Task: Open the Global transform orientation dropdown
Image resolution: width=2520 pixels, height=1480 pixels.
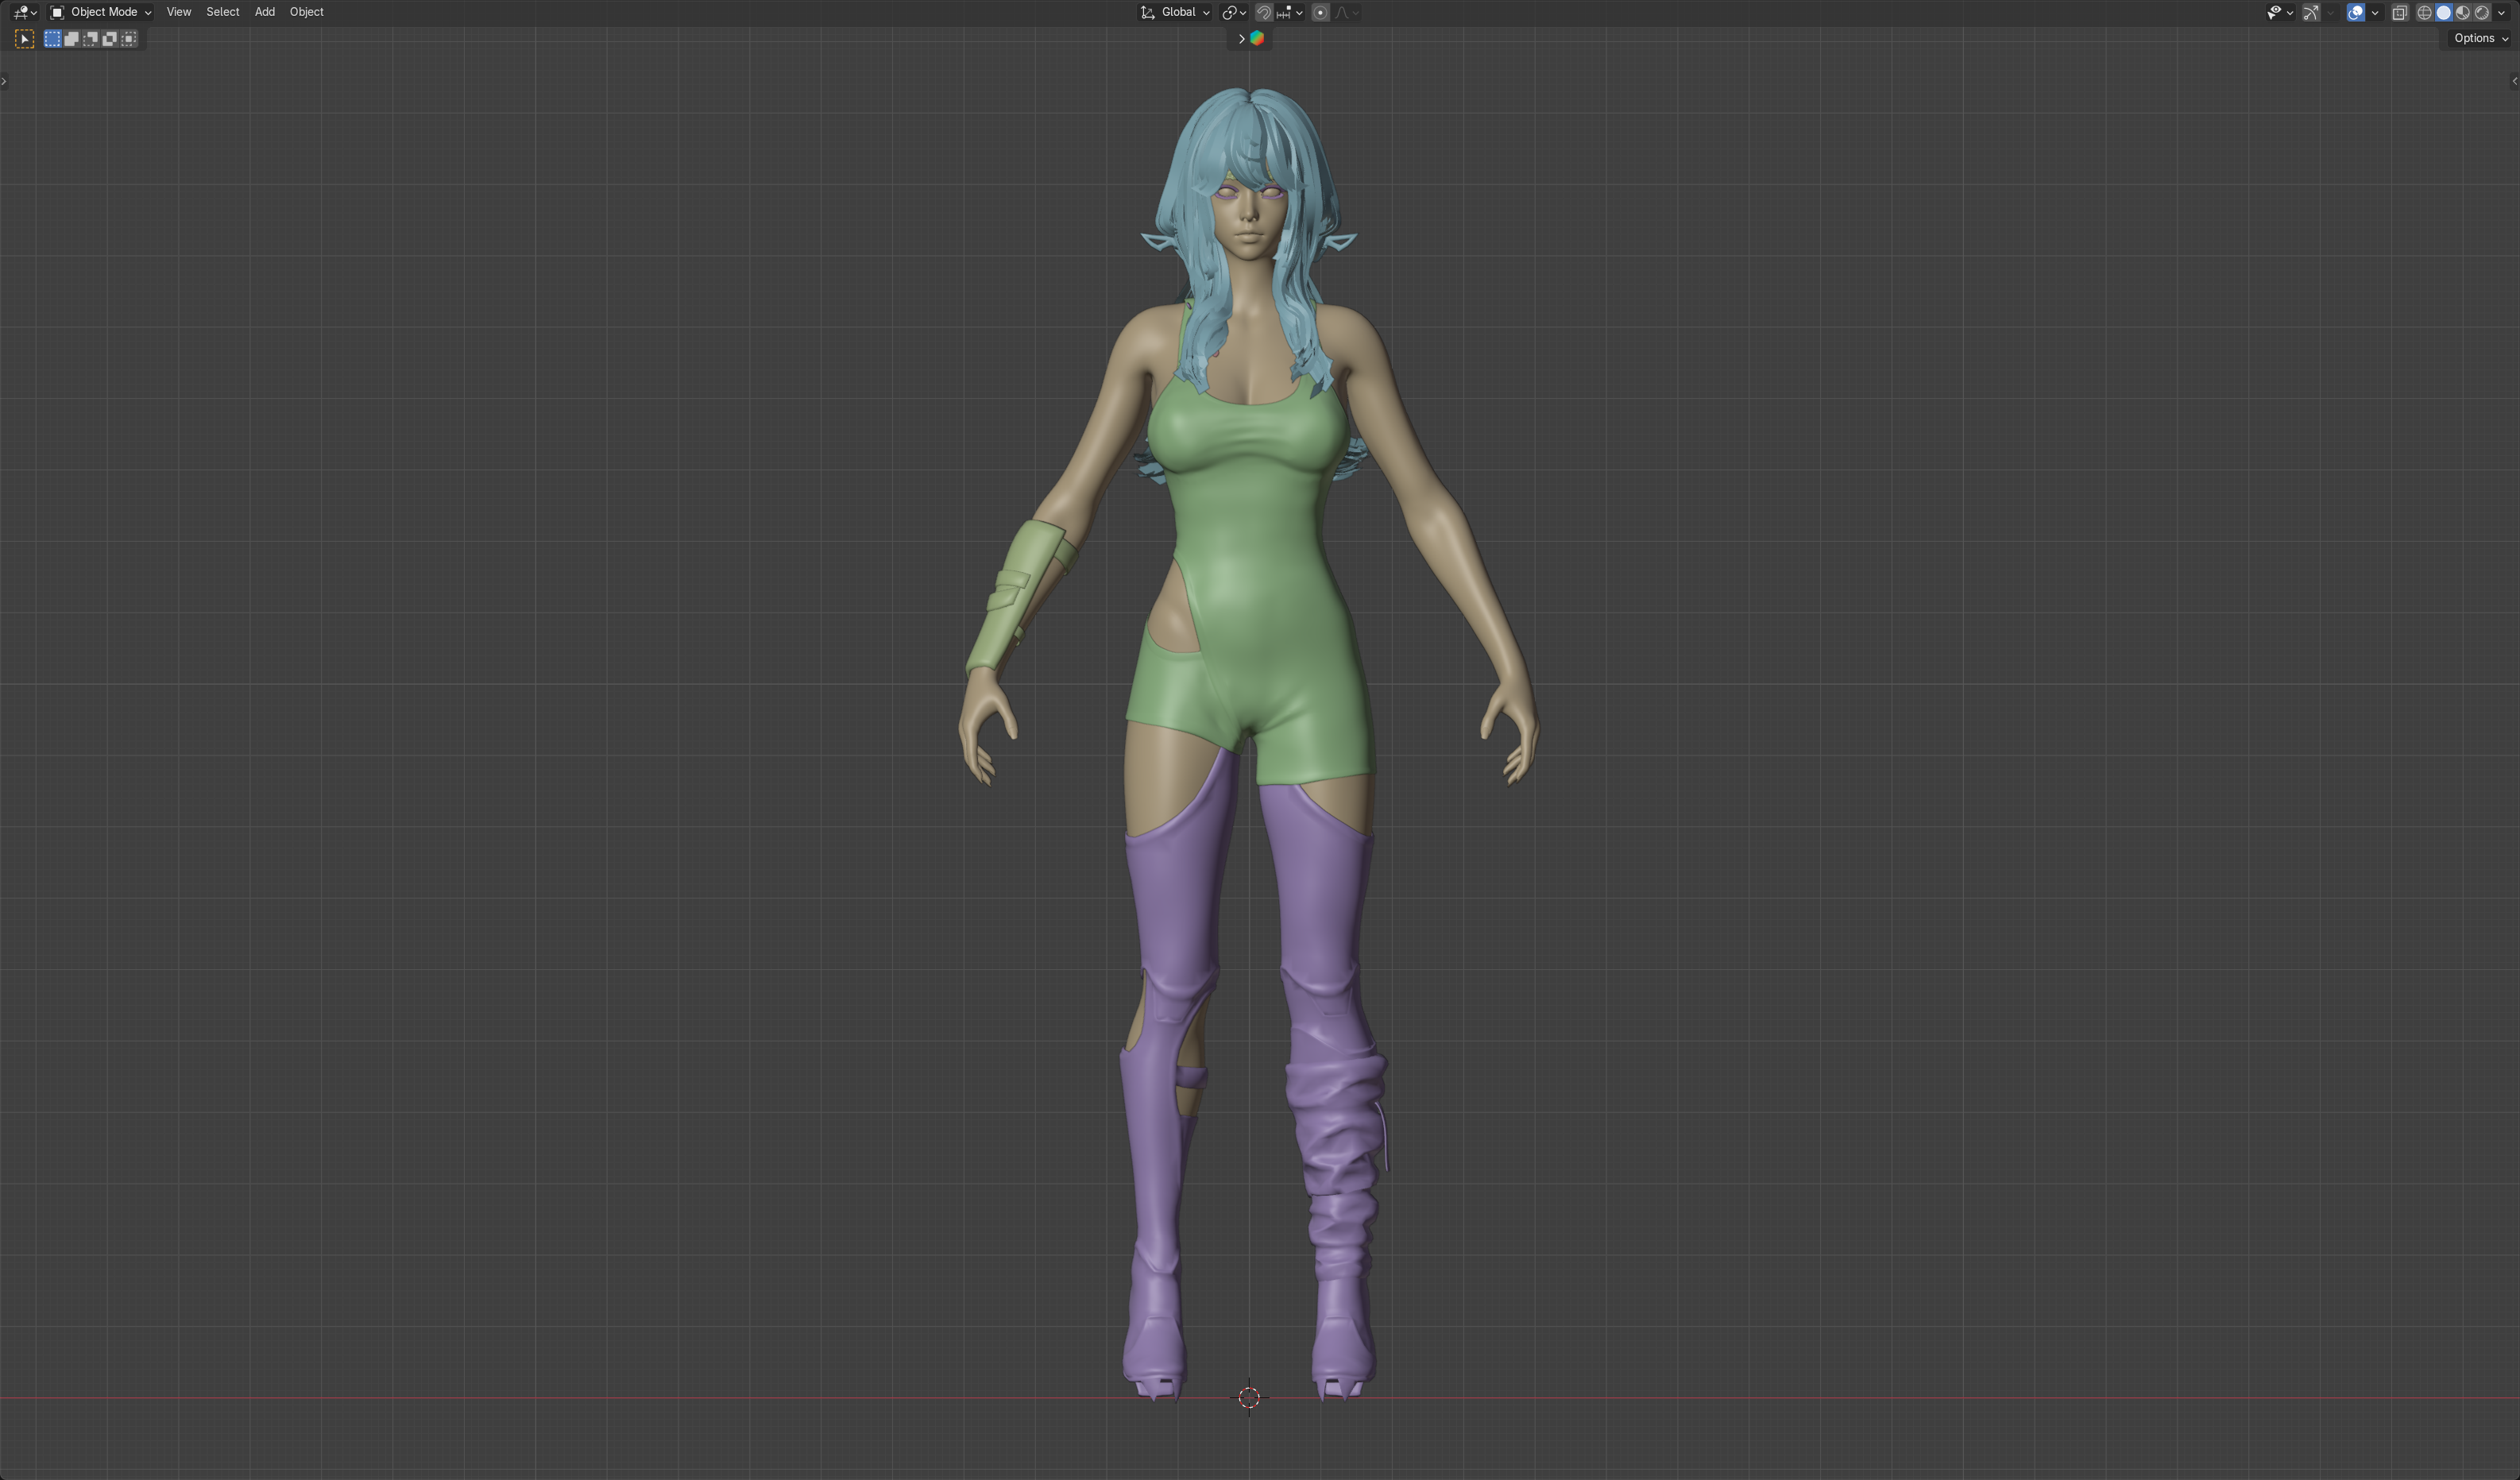Action: [1175, 12]
